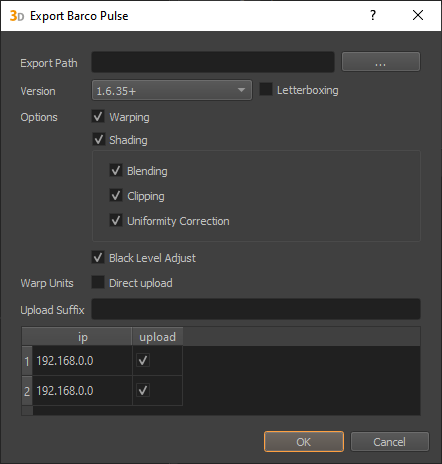Toggle Black Level Adjust checkbox
442x464 pixels.
(98, 258)
